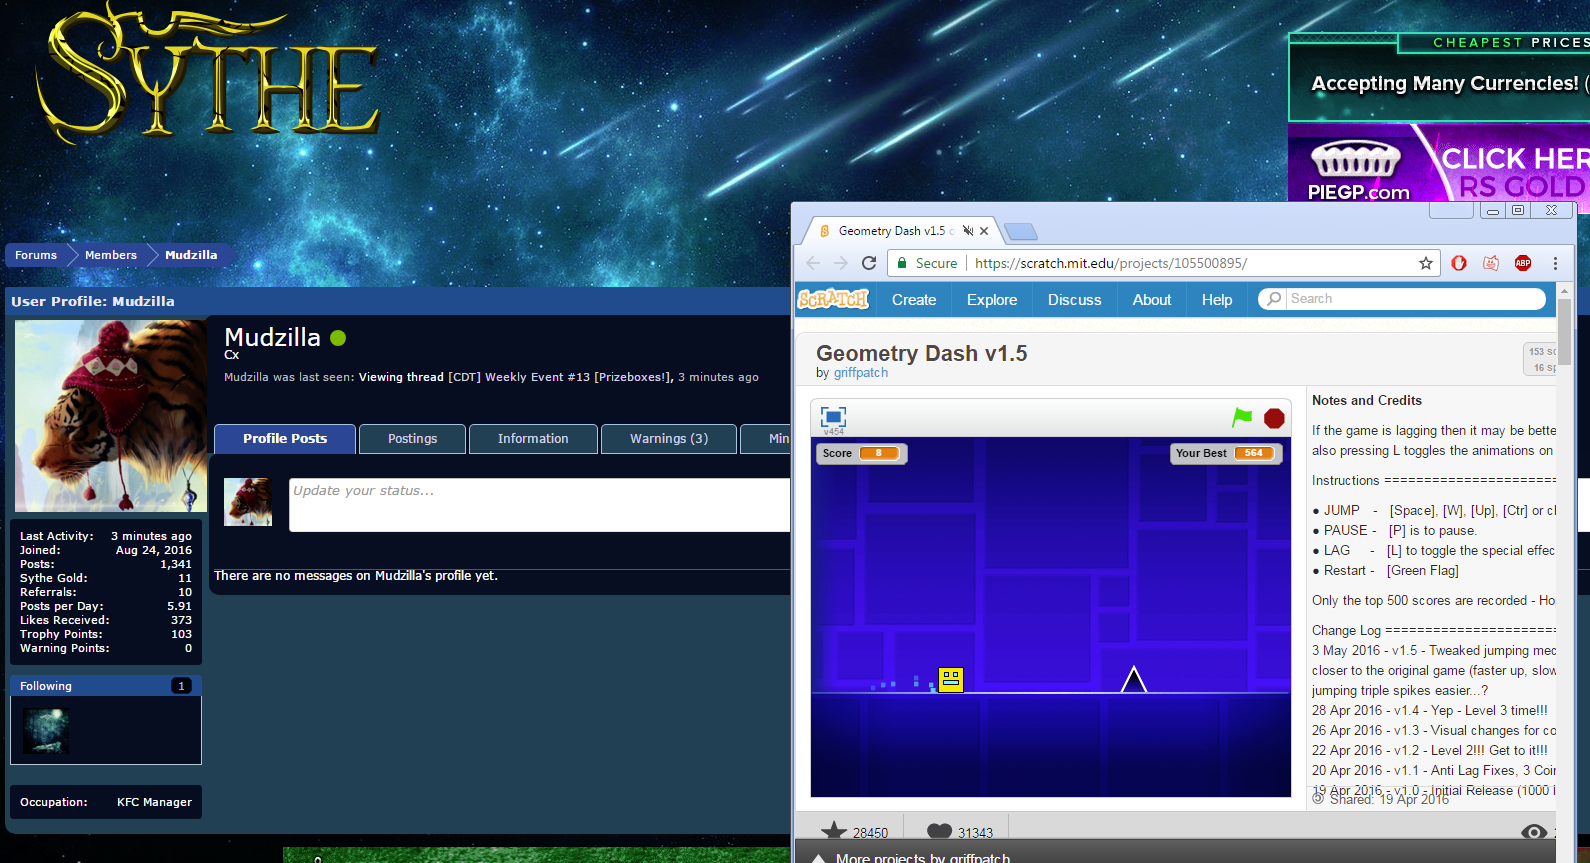
Task: Open the Discuss page on Scratch
Action: pos(1074,299)
